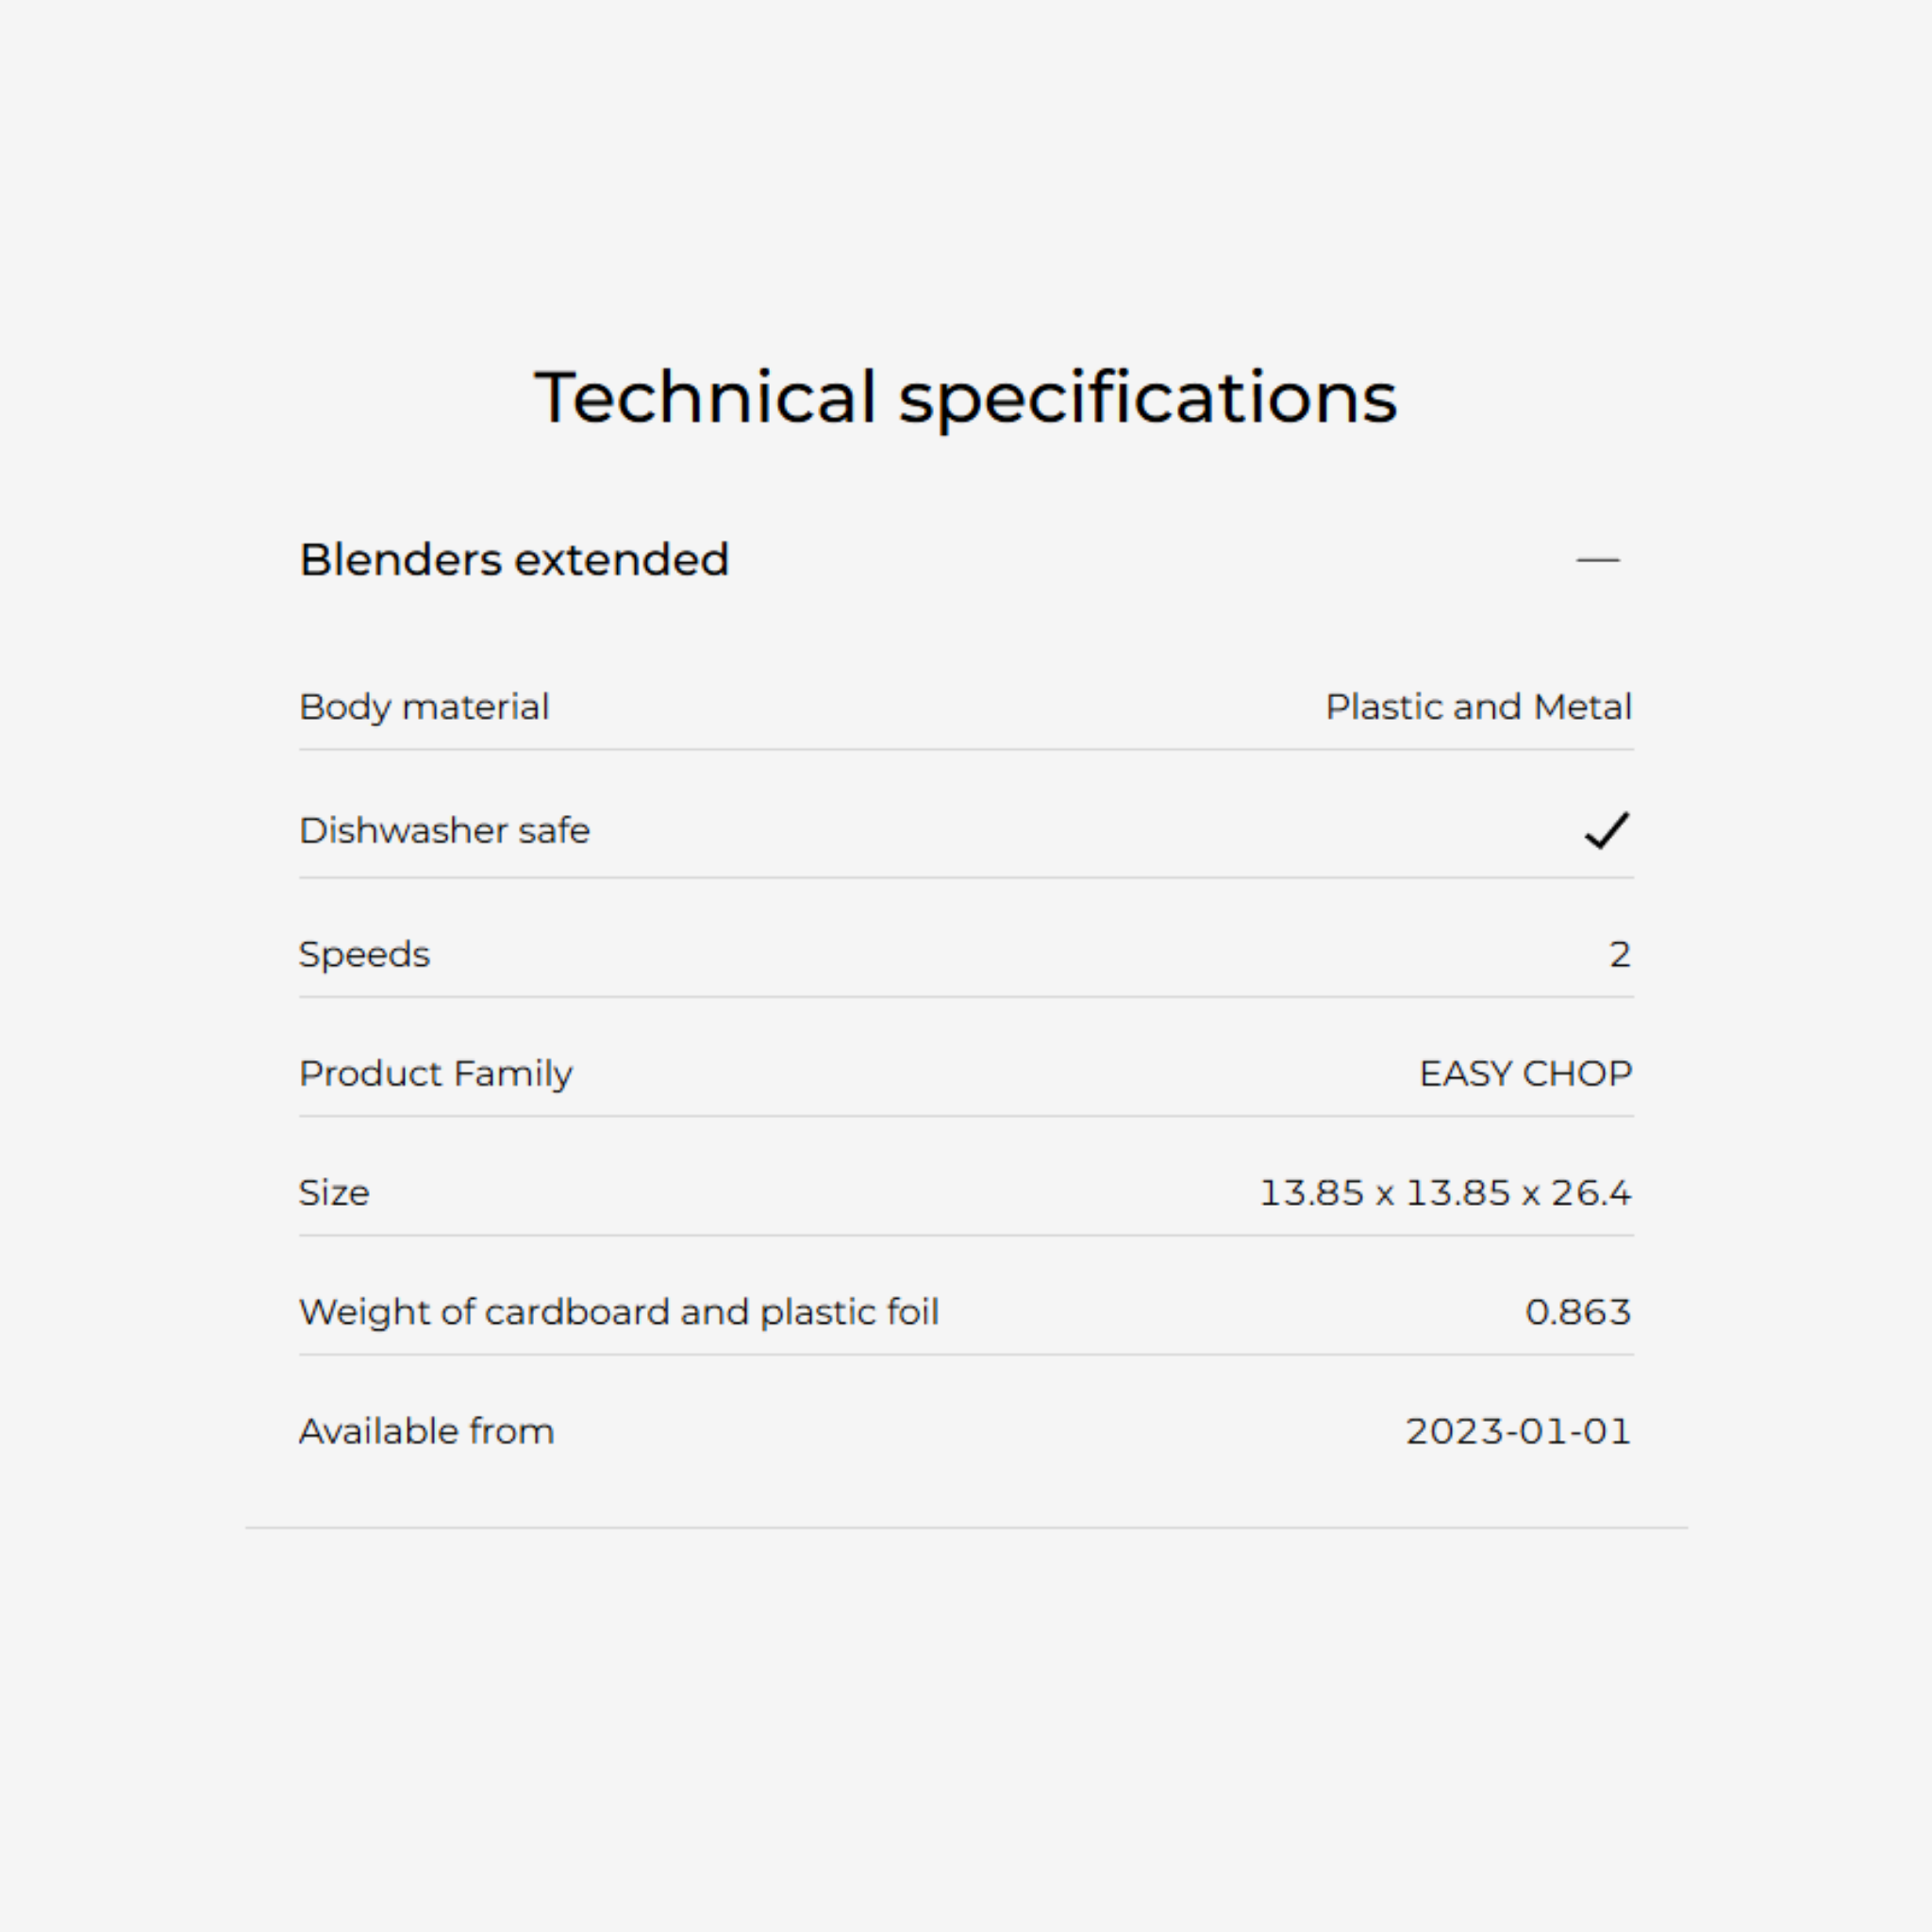Click the divider line below the Speeds row
This screenshot has height=1932, width=1932.
[x=966, y=997]
